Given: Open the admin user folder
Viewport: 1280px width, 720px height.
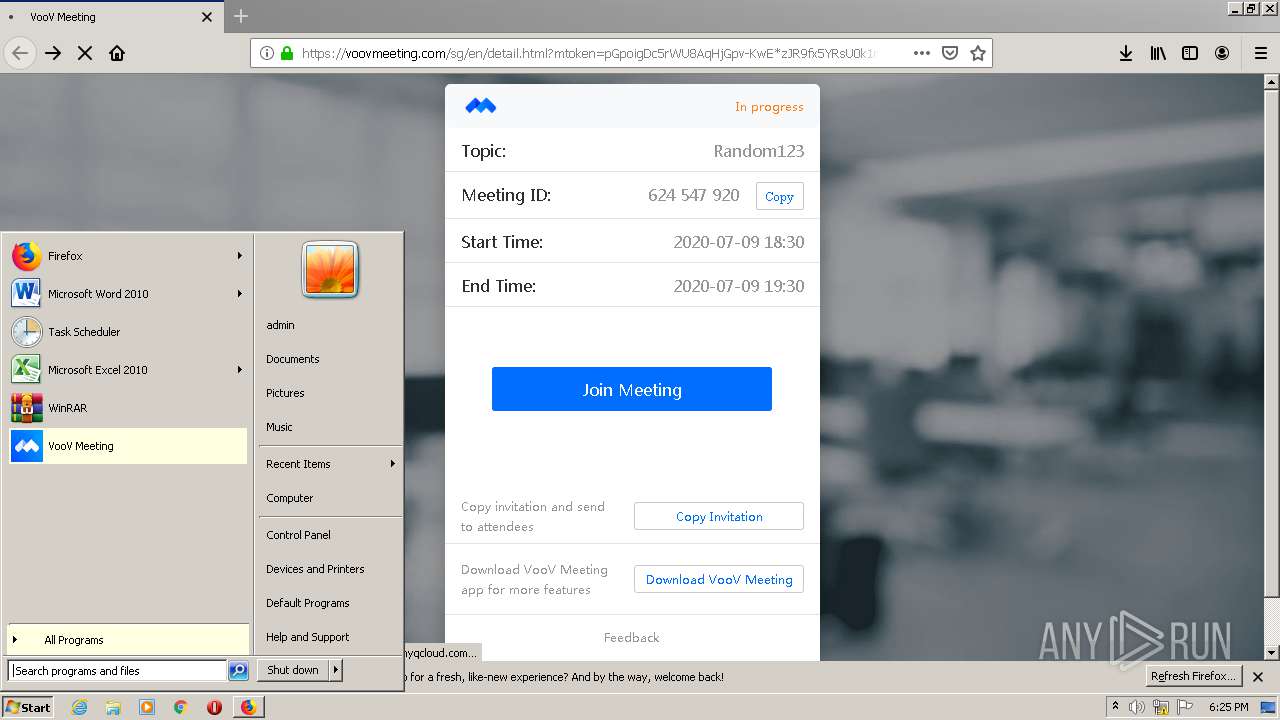Looking at the screenshot, I should [330, 325].
